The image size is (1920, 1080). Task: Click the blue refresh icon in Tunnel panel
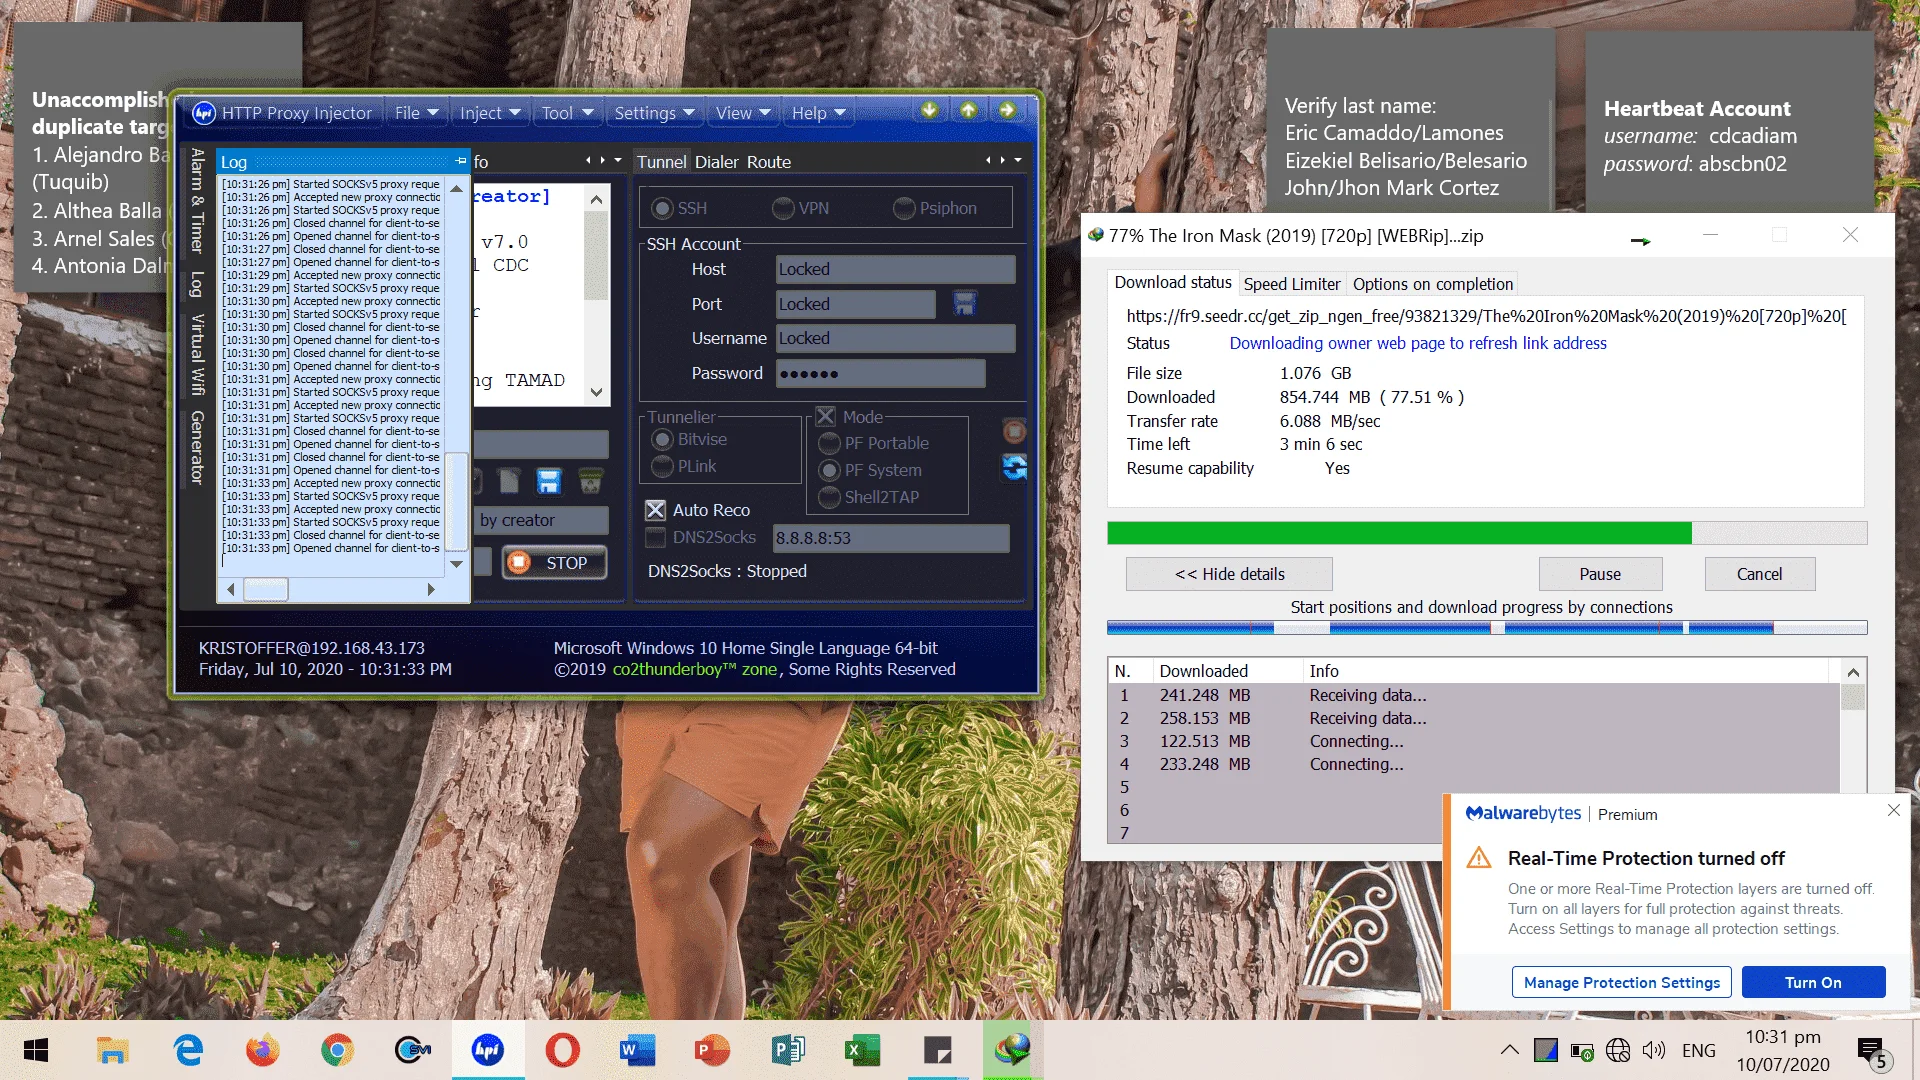(x=1014, y=467)
